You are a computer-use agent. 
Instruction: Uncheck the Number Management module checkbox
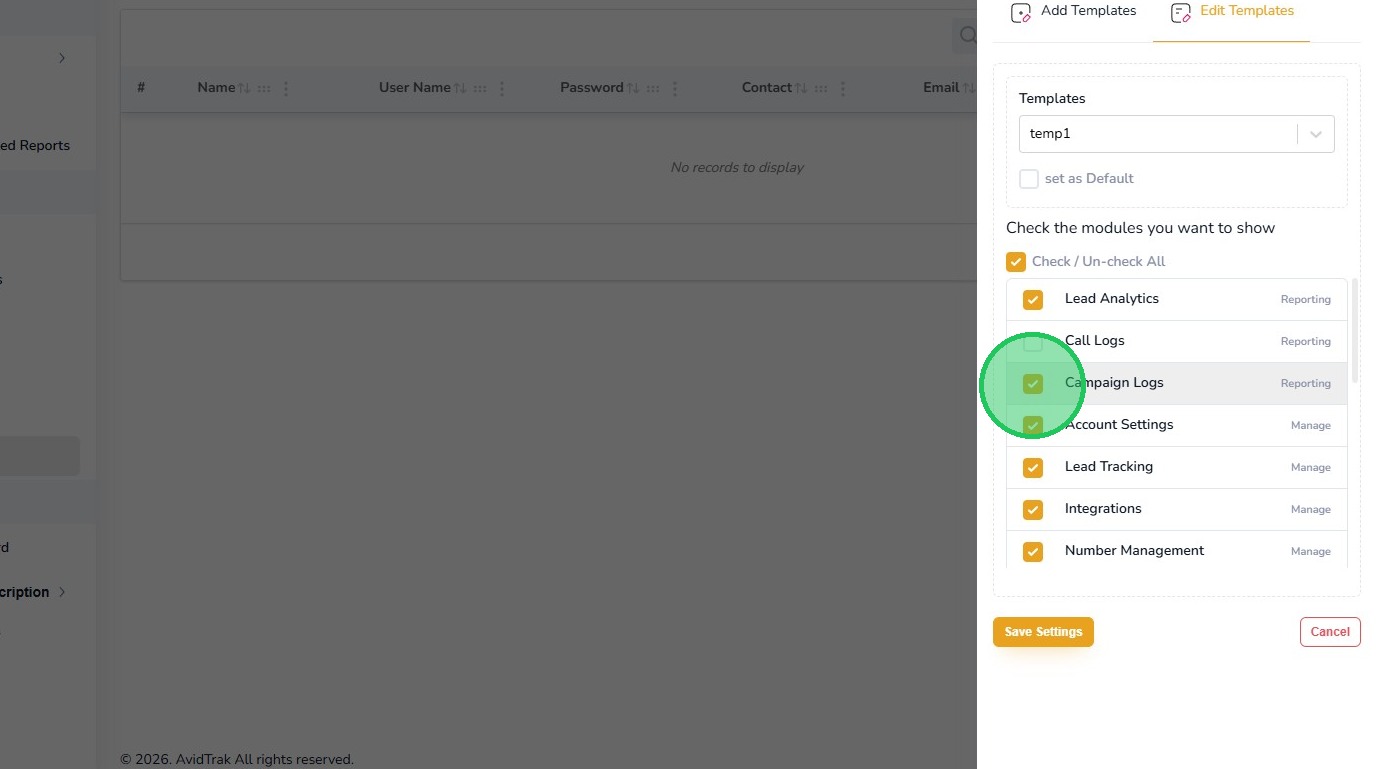(1033, 552)
